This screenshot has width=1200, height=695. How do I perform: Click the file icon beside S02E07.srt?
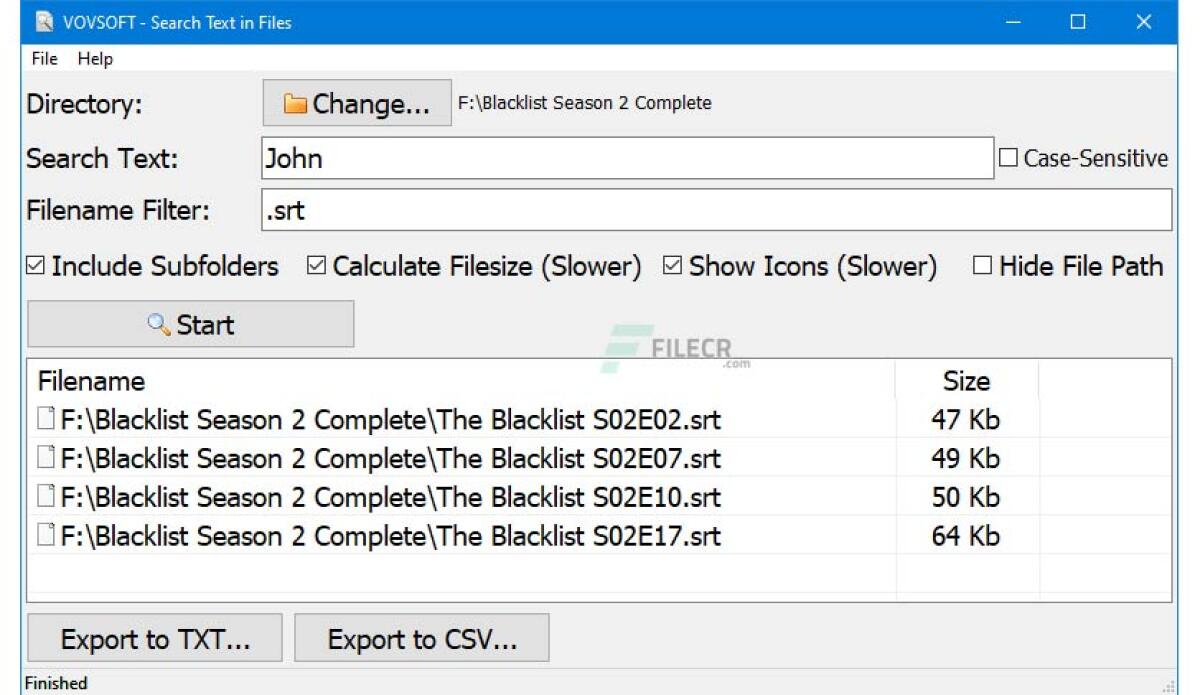point(44,458)
